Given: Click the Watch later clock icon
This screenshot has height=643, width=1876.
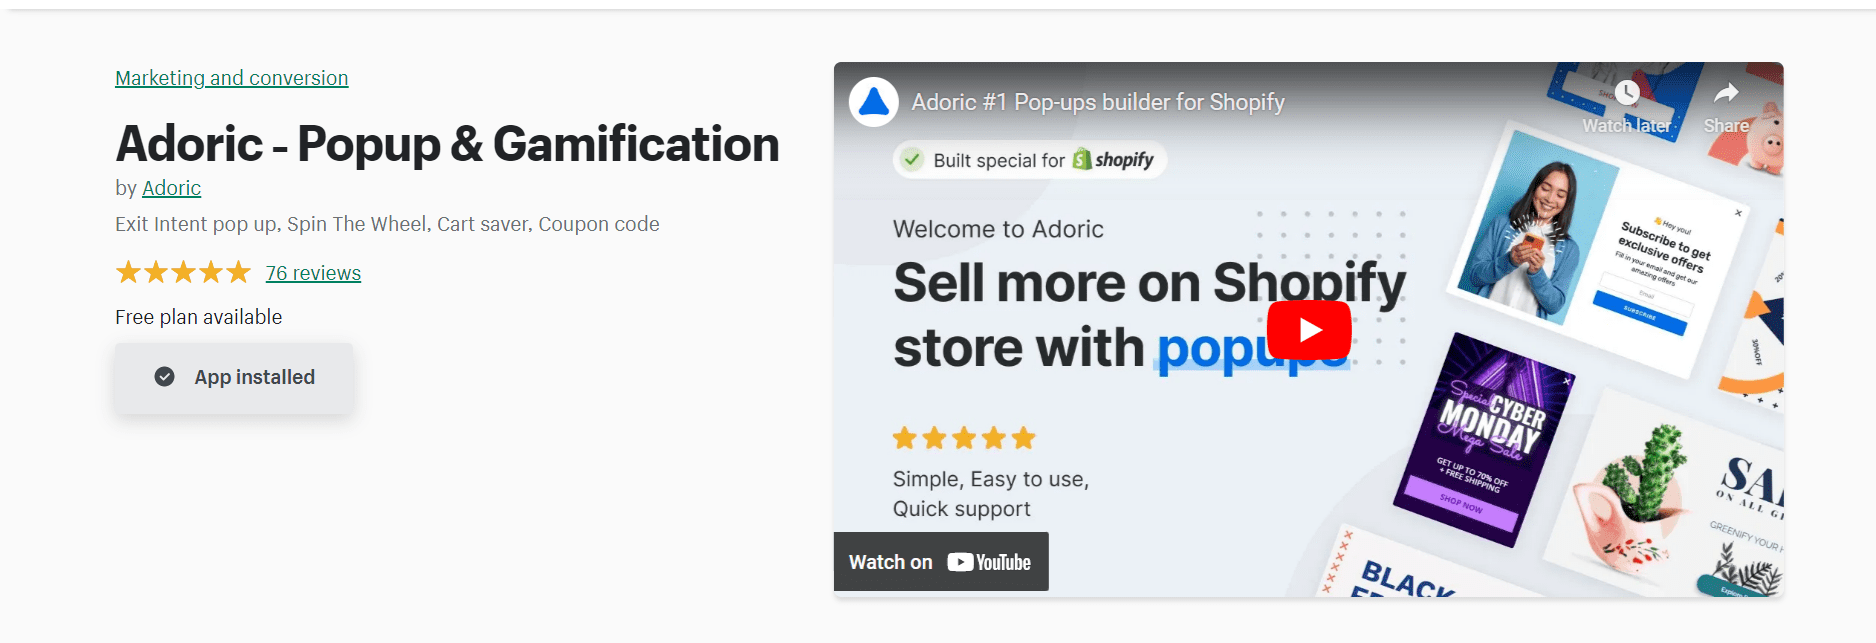Looking at the screenshot, I should coord(1627,94).
